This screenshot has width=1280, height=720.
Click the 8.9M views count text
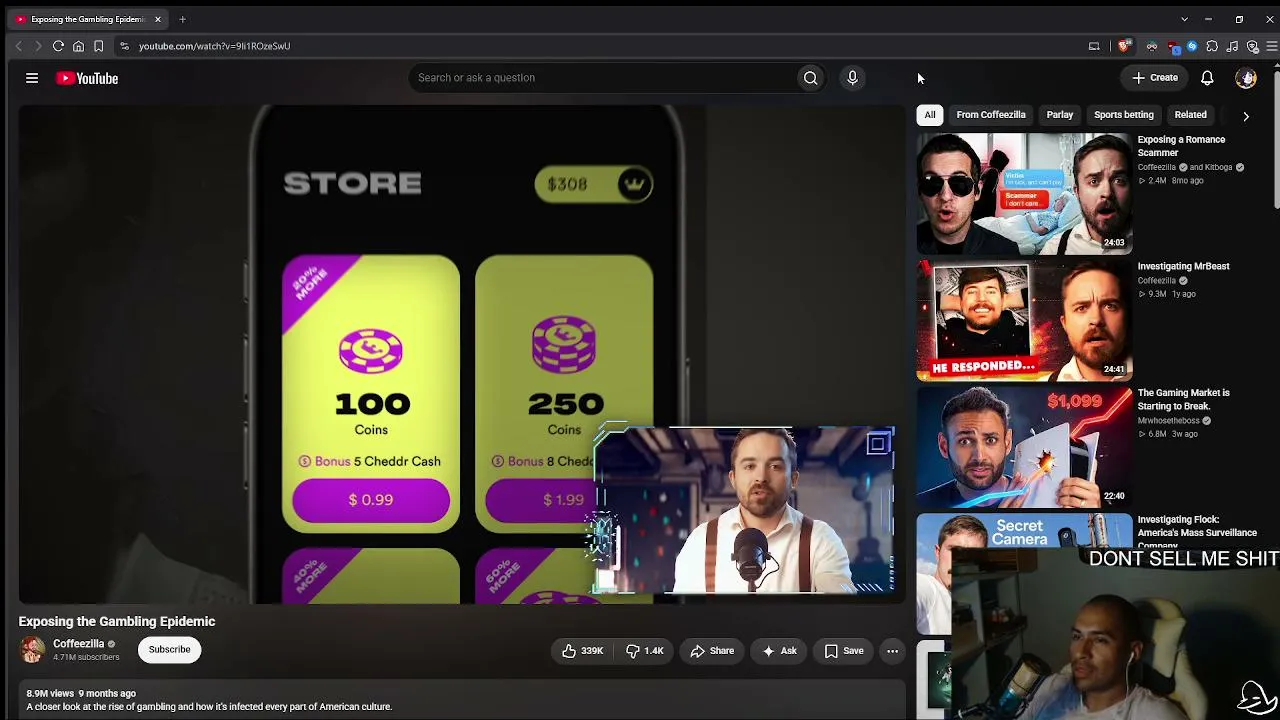[x=51, y=693]
